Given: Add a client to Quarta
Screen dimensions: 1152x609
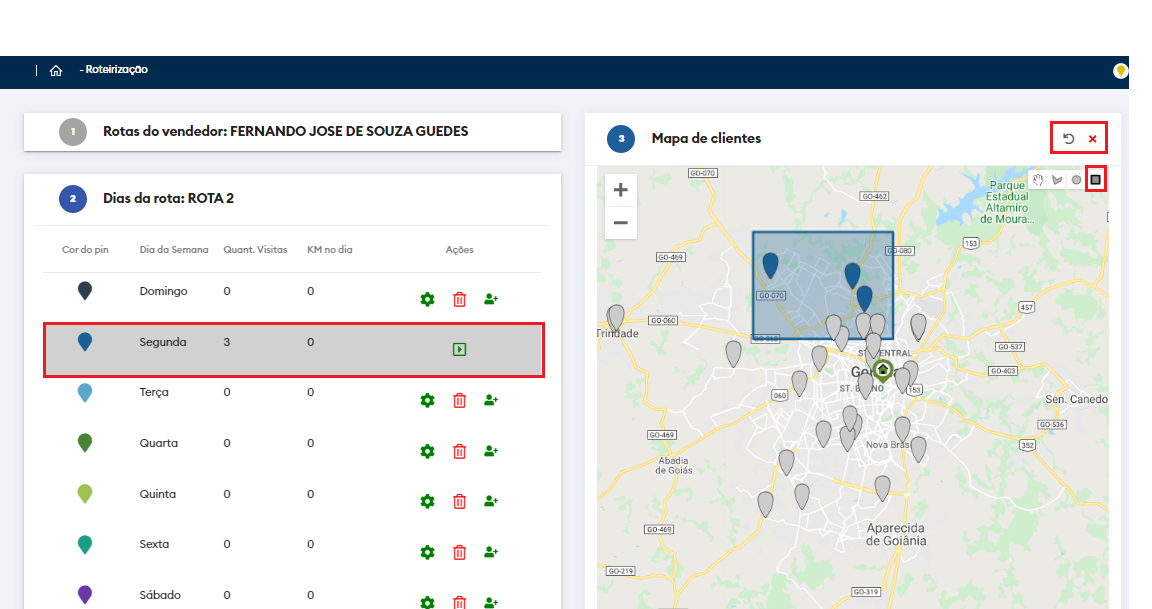Looking at the screenshot, I should (x=490, y=451).
